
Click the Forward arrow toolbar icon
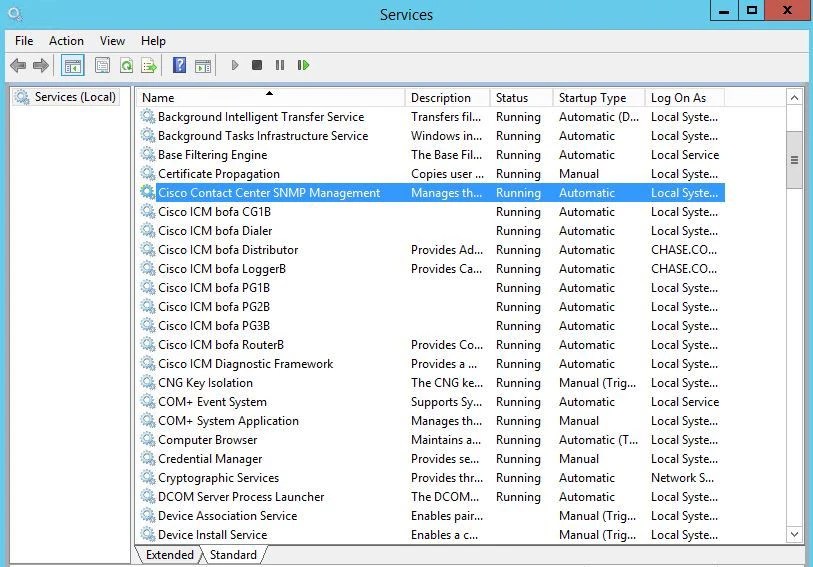click(40, 65)
